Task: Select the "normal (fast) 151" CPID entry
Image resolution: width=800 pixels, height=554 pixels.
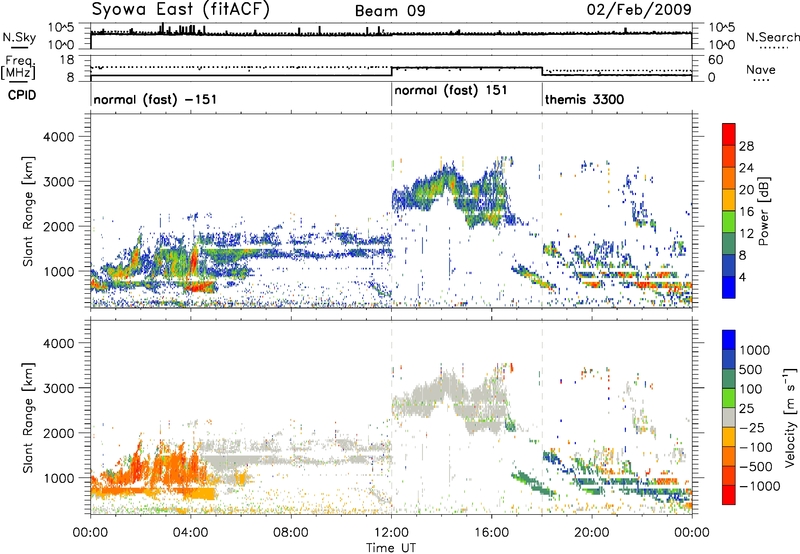Action: click(451, 91)
